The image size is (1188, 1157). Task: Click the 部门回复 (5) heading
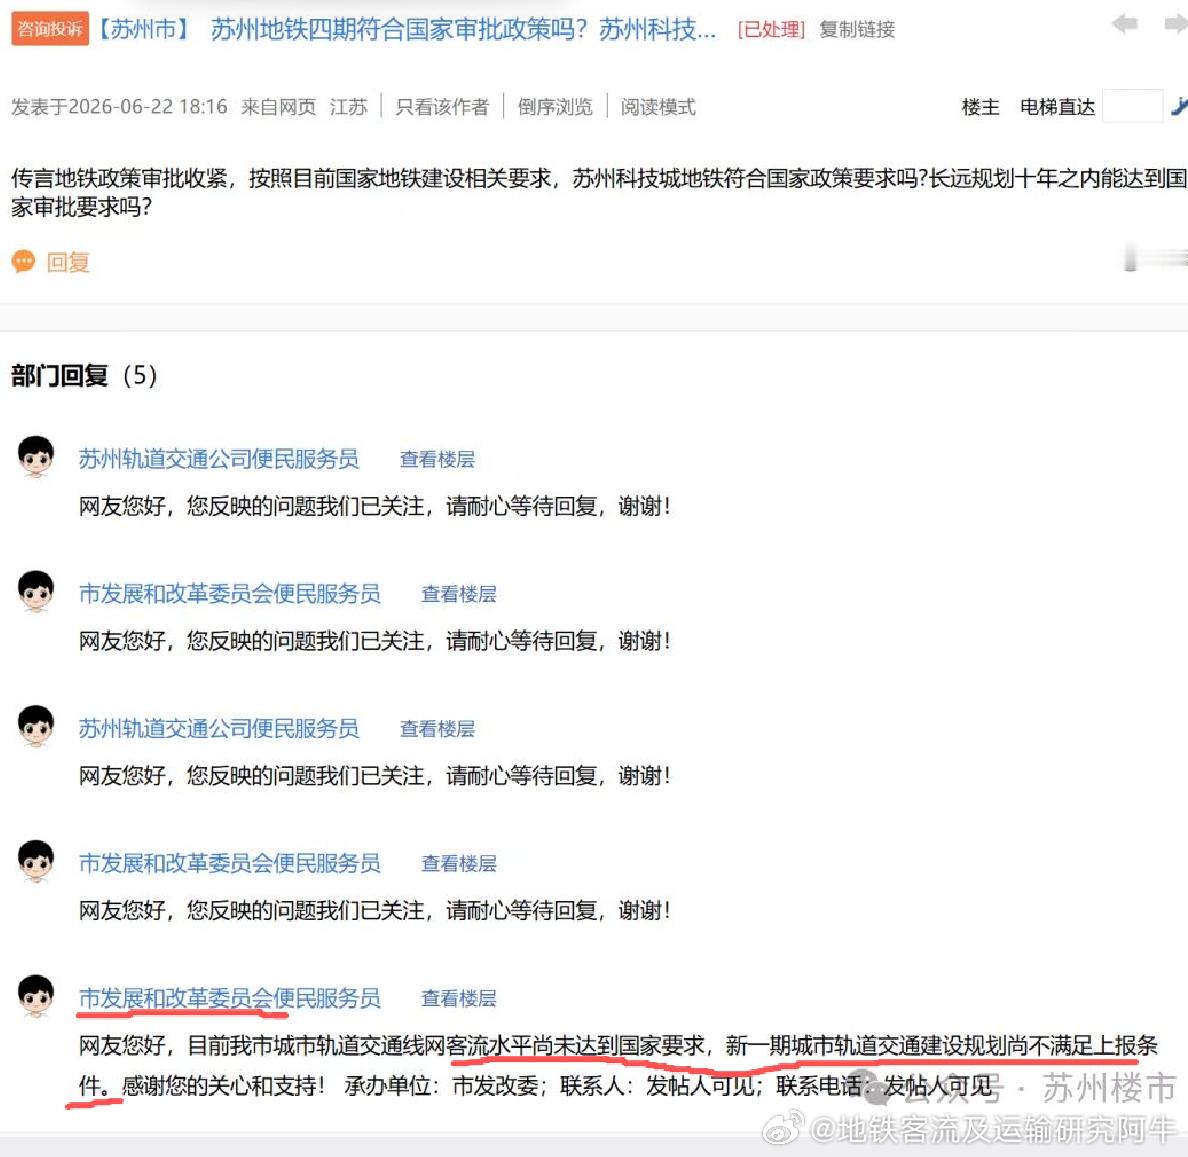84,376
